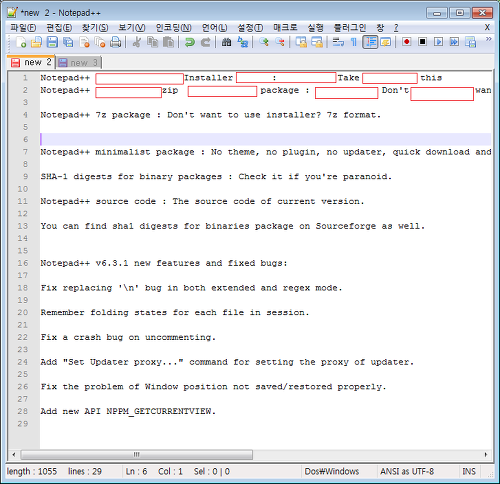Click line 'Fix a crash bug on uncommenting.'
Viewport: 500px width, 484px height.
coord(128,337)
